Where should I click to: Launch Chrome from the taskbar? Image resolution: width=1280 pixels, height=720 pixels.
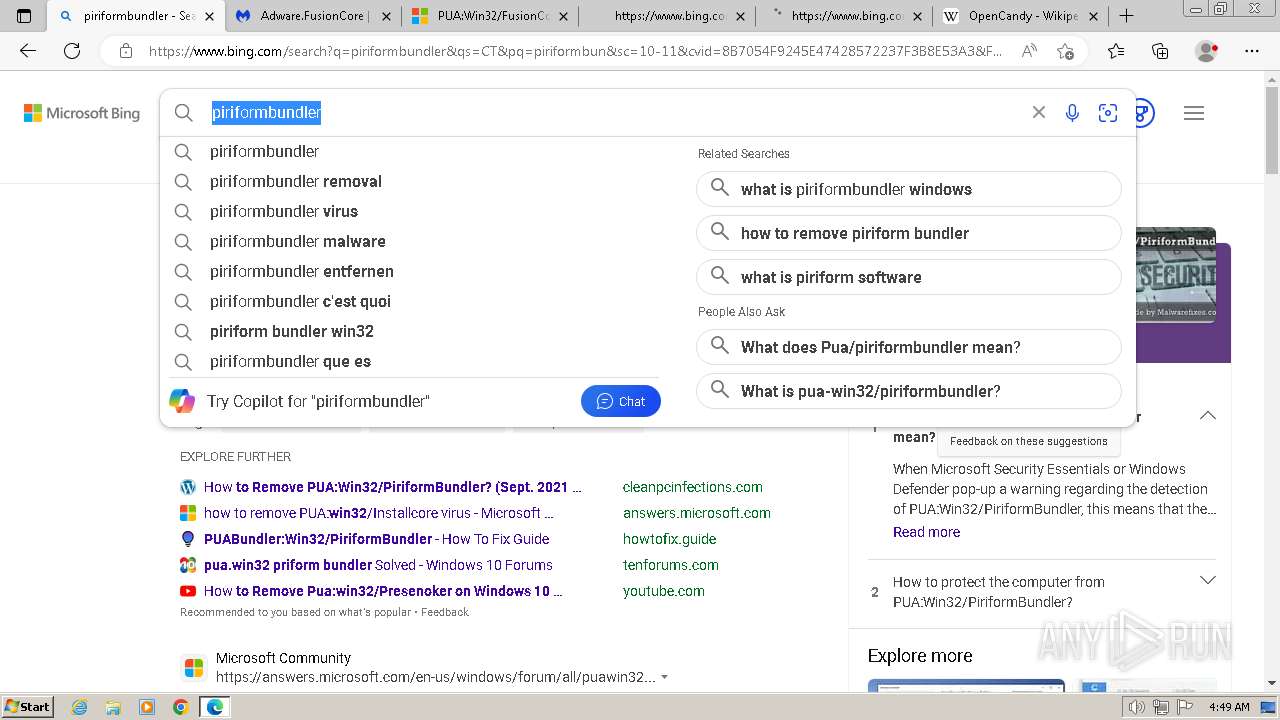[180, 707]
